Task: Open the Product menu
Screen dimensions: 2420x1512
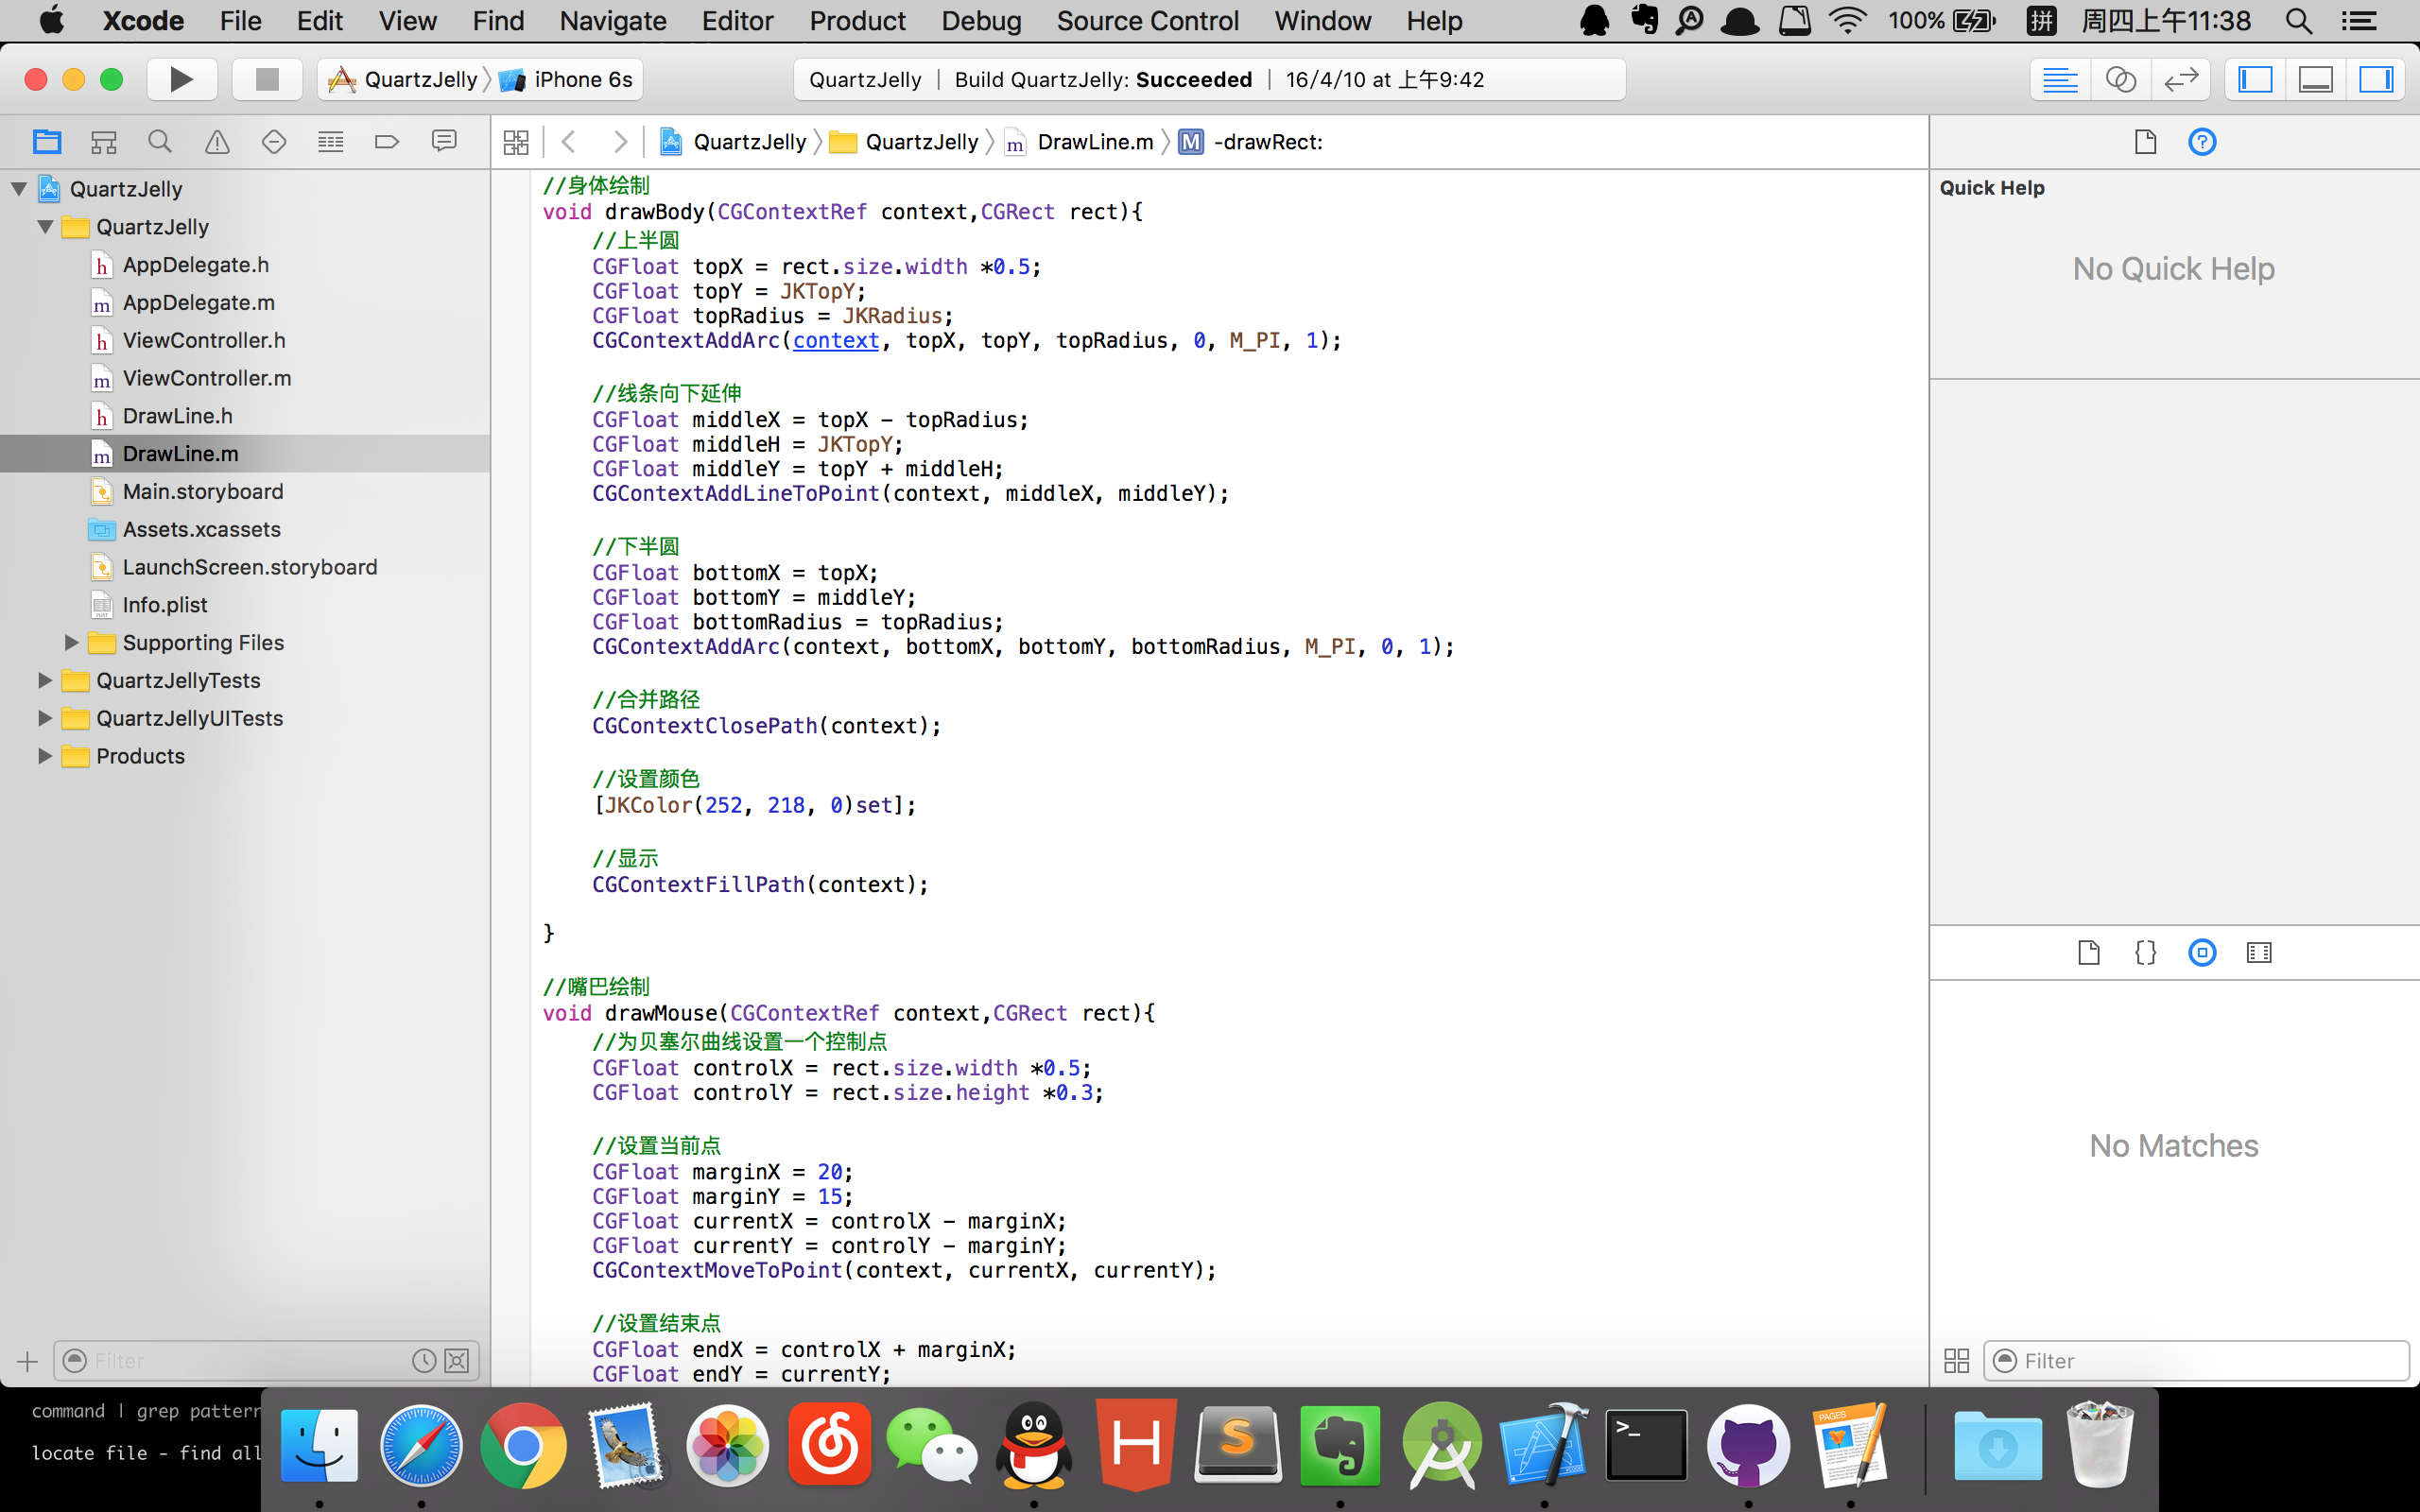Action: click(x=857, y=20)
